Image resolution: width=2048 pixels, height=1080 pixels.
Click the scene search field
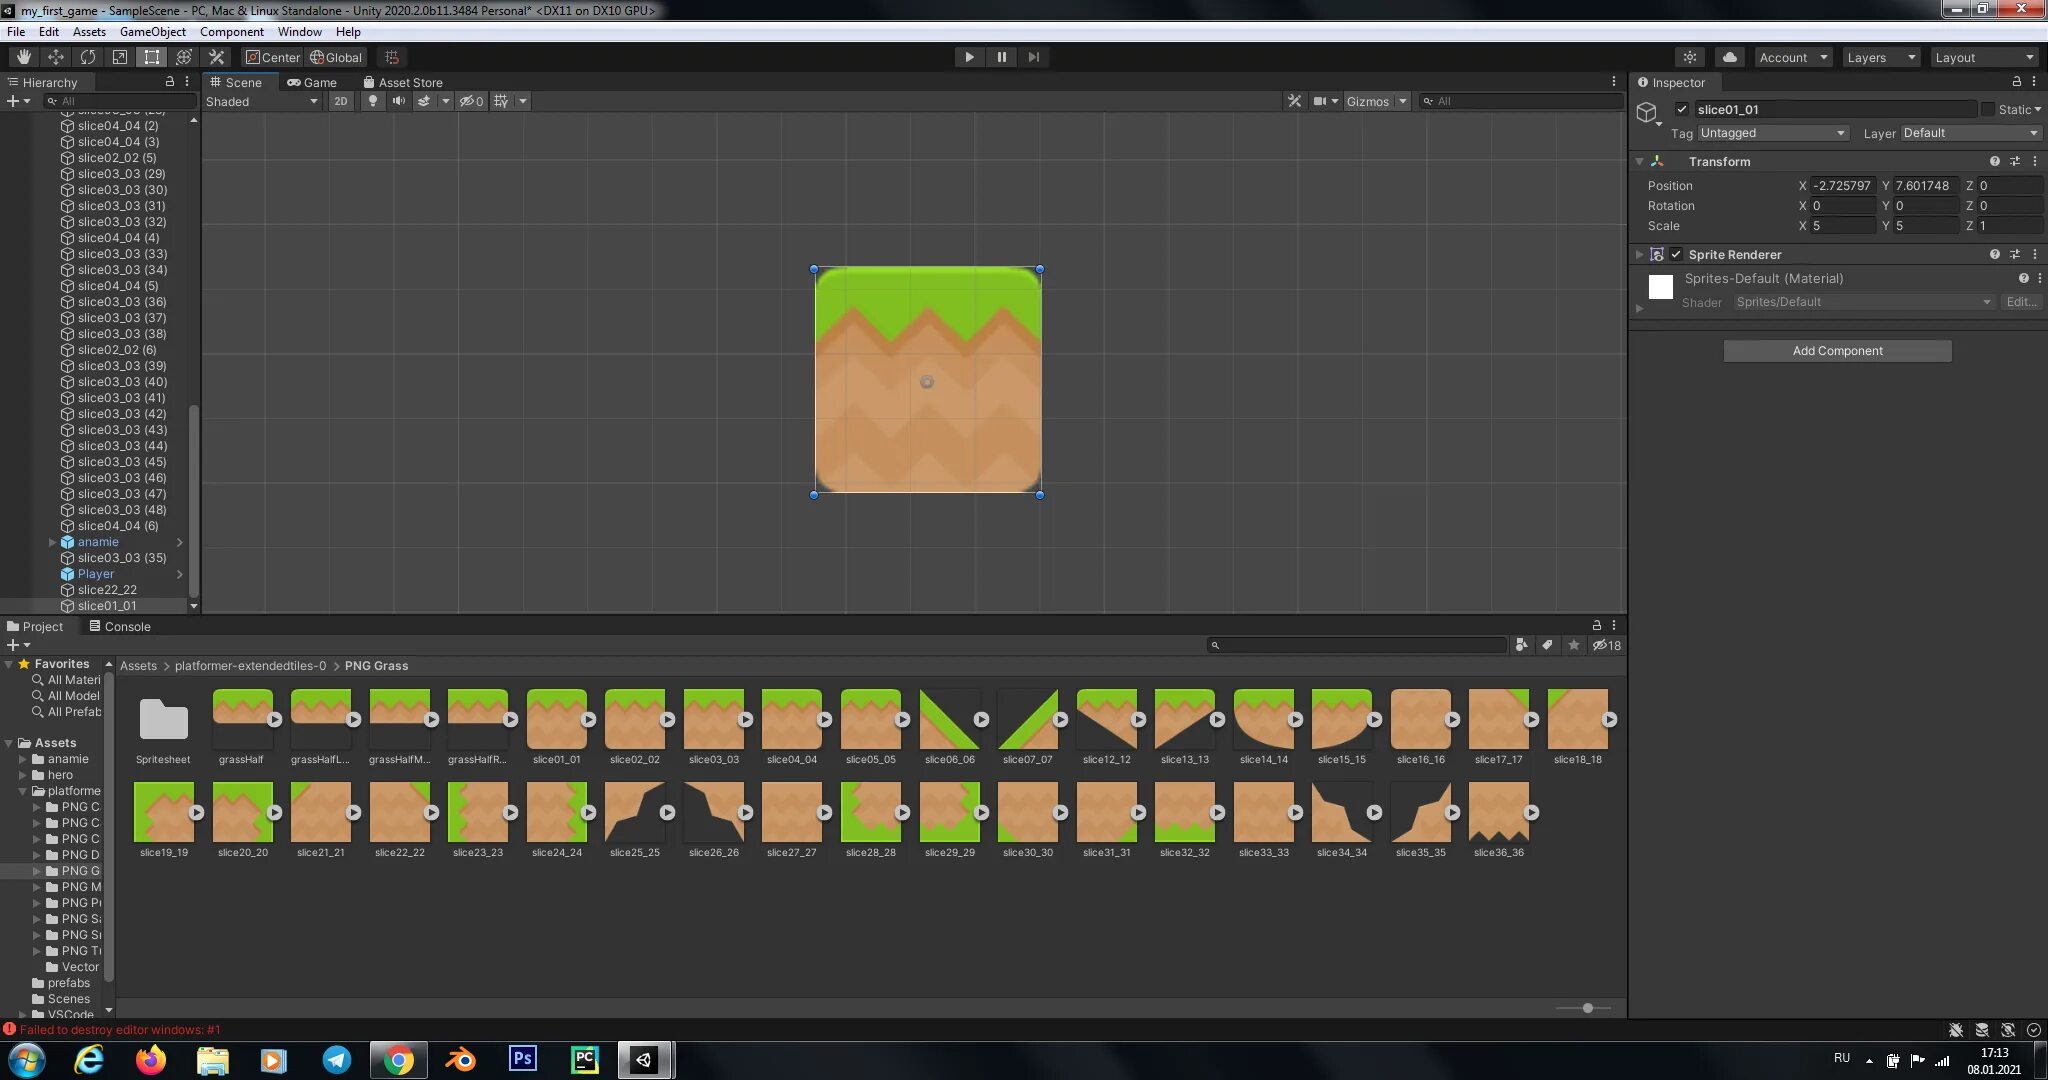tap(1520, 101)
